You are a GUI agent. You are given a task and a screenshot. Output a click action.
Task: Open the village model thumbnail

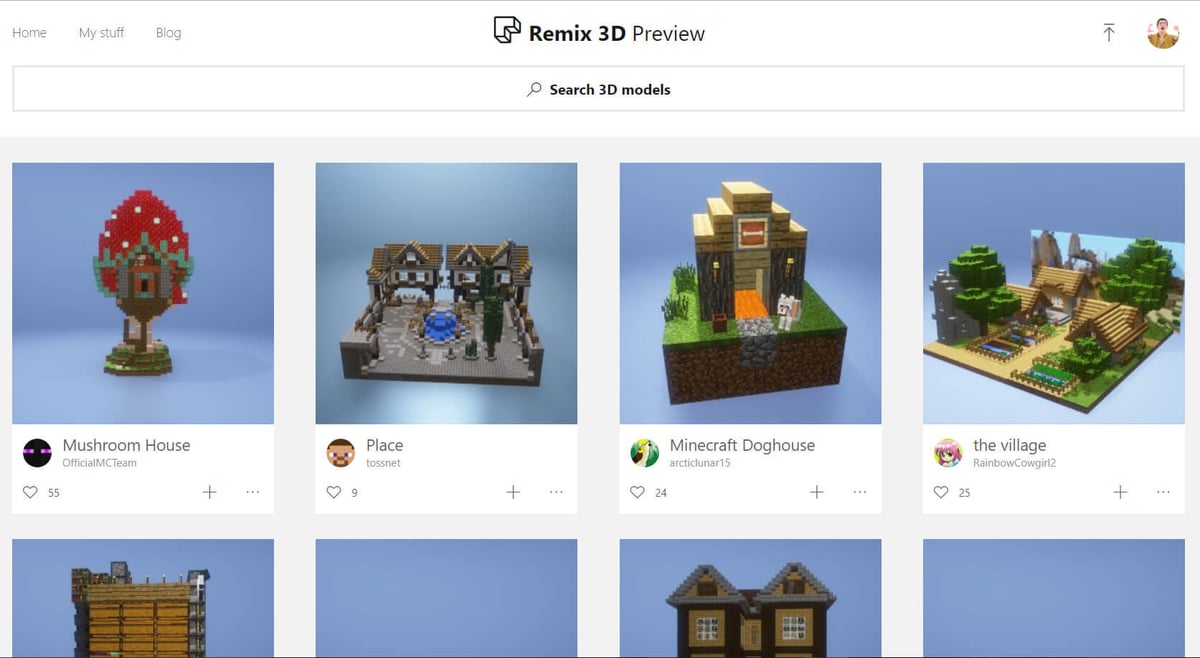tap(1053, 293)
